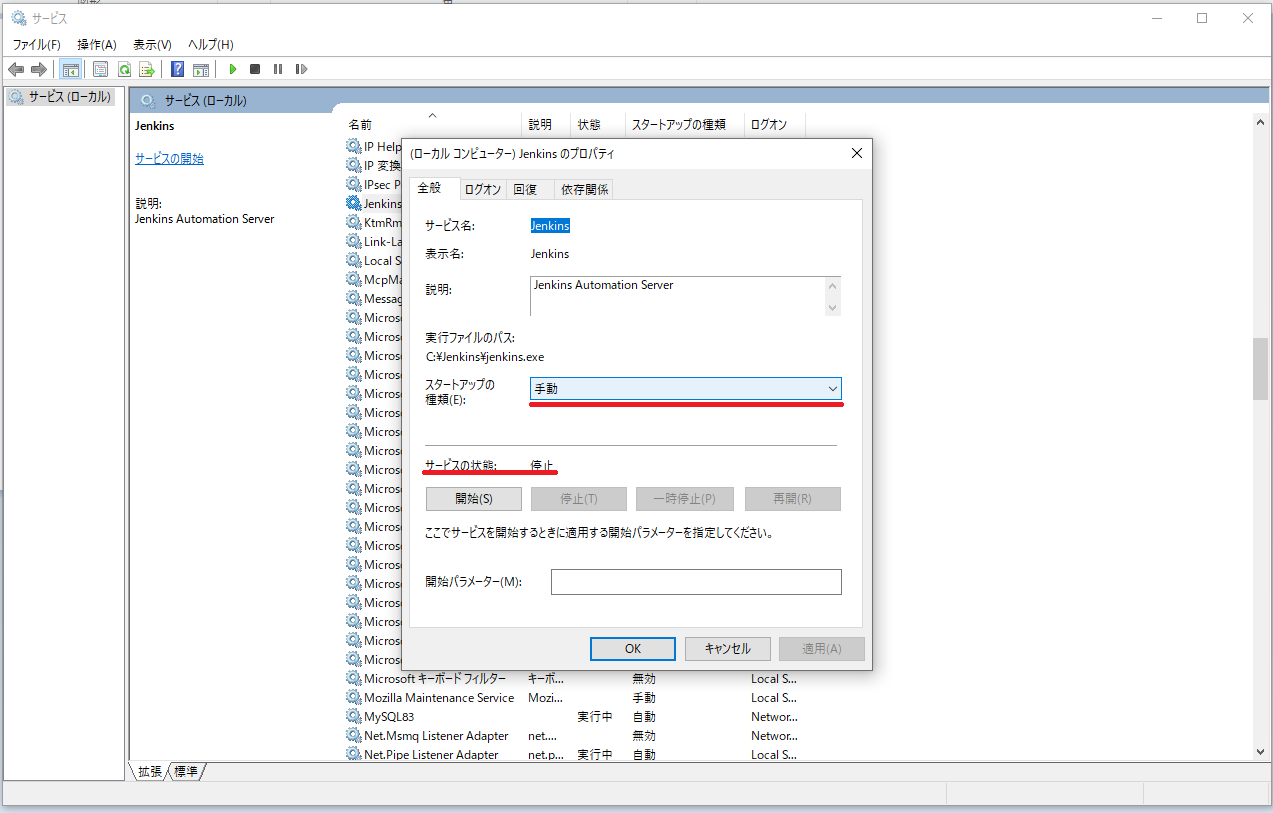Switch to the 回復 tab

[x=526, y=190]
